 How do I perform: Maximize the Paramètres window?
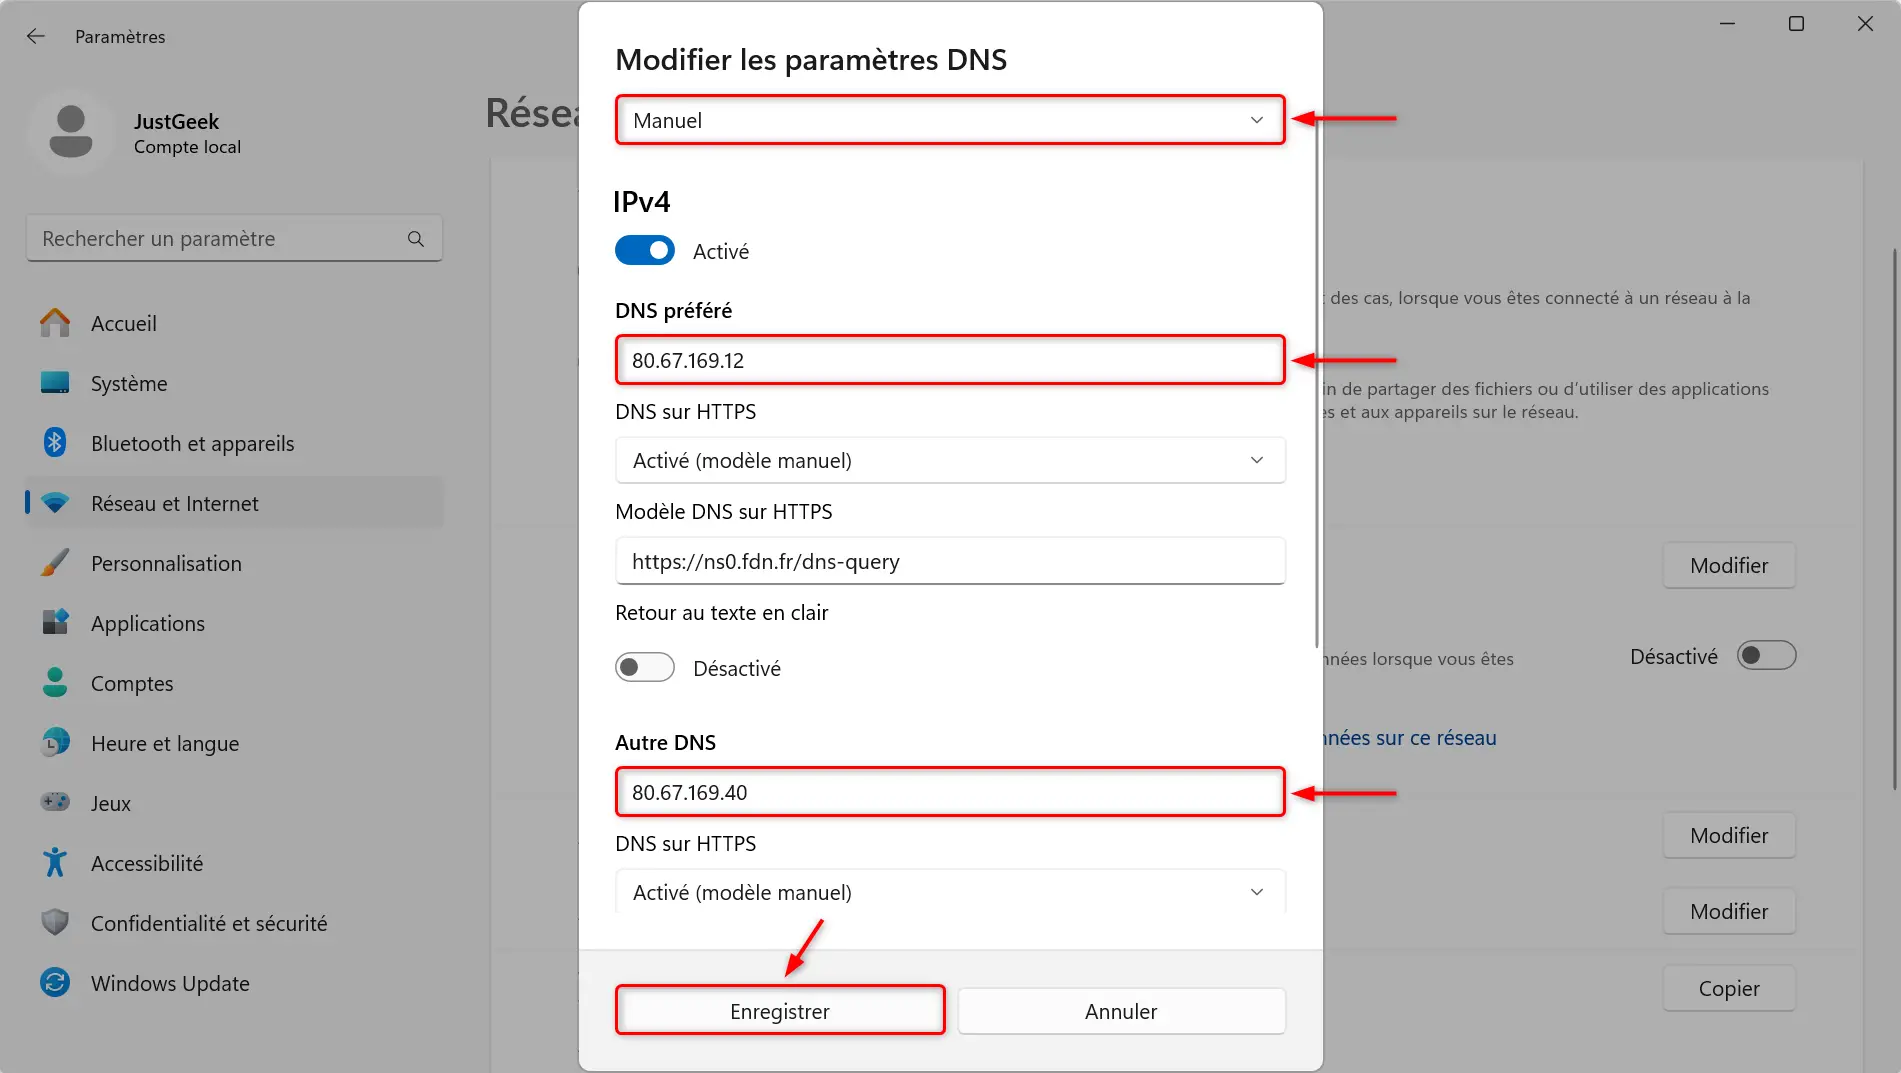pos(1796,24)
